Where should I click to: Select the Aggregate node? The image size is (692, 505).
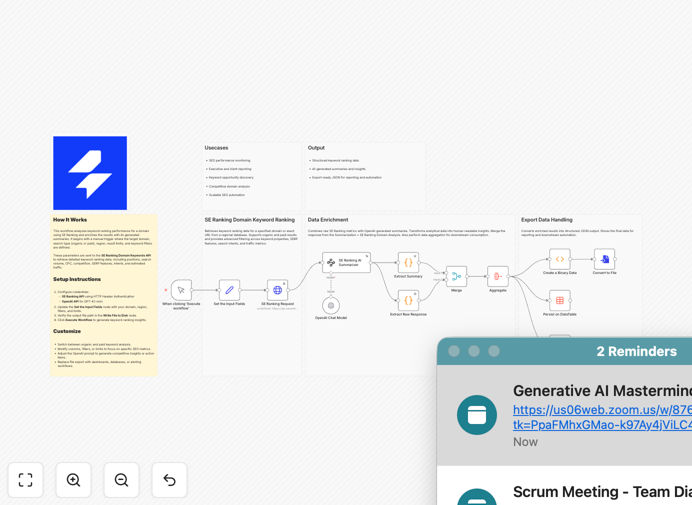pos(498,277)
